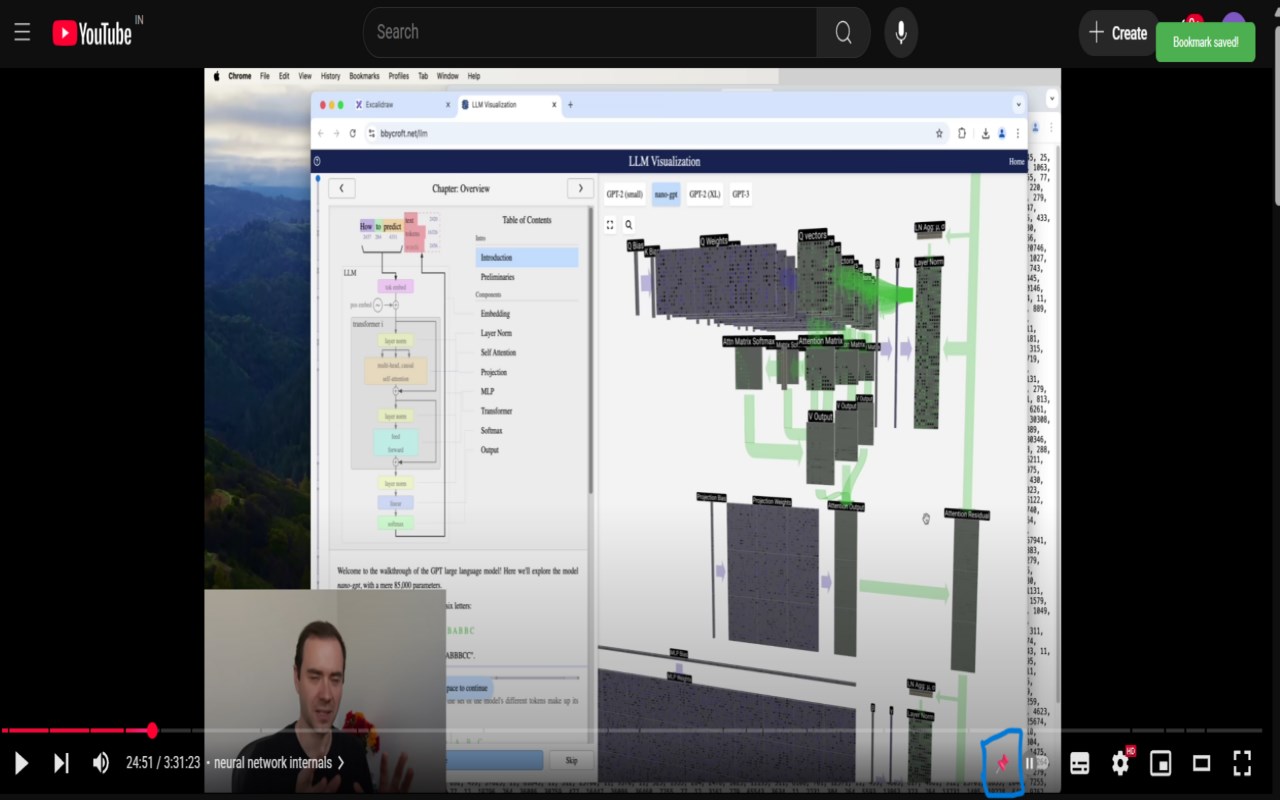Image resolution: width=1280 pixels, height=800 pixels.
Task: Open Preliminaries in the Table of Contents
Action: click(497, 277)
